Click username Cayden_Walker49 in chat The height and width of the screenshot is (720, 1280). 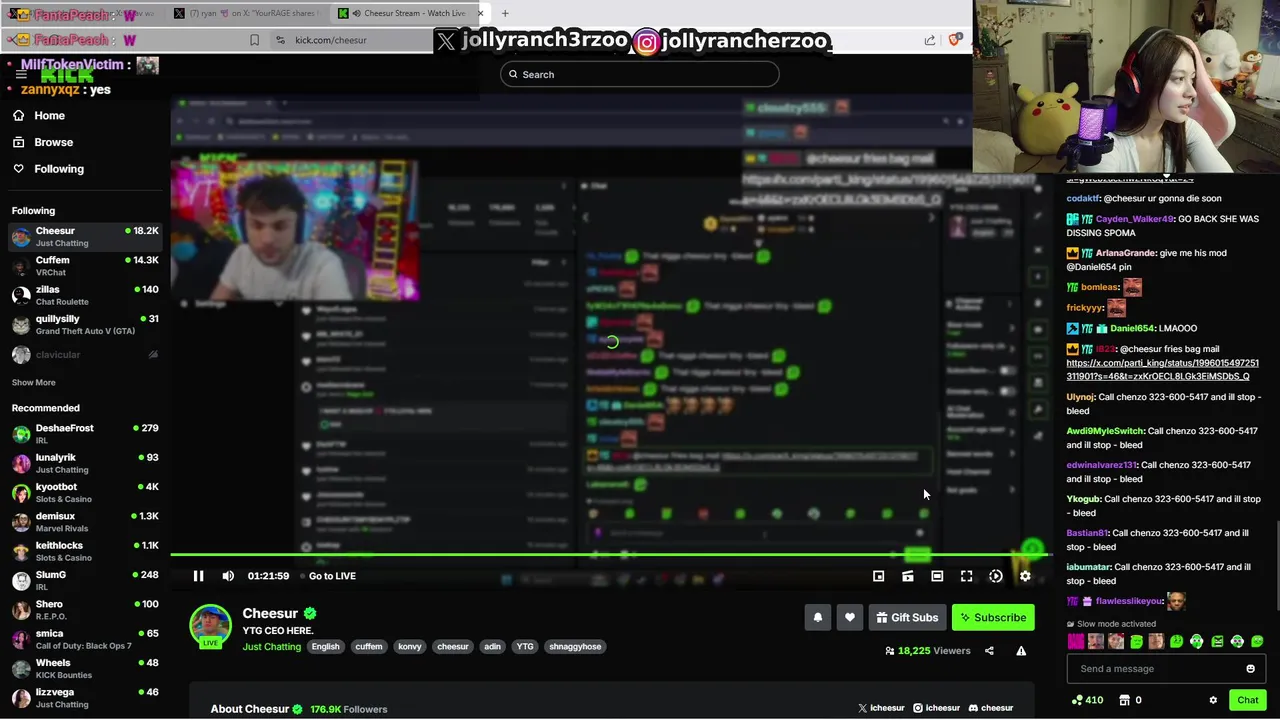tap(1134, 219)
